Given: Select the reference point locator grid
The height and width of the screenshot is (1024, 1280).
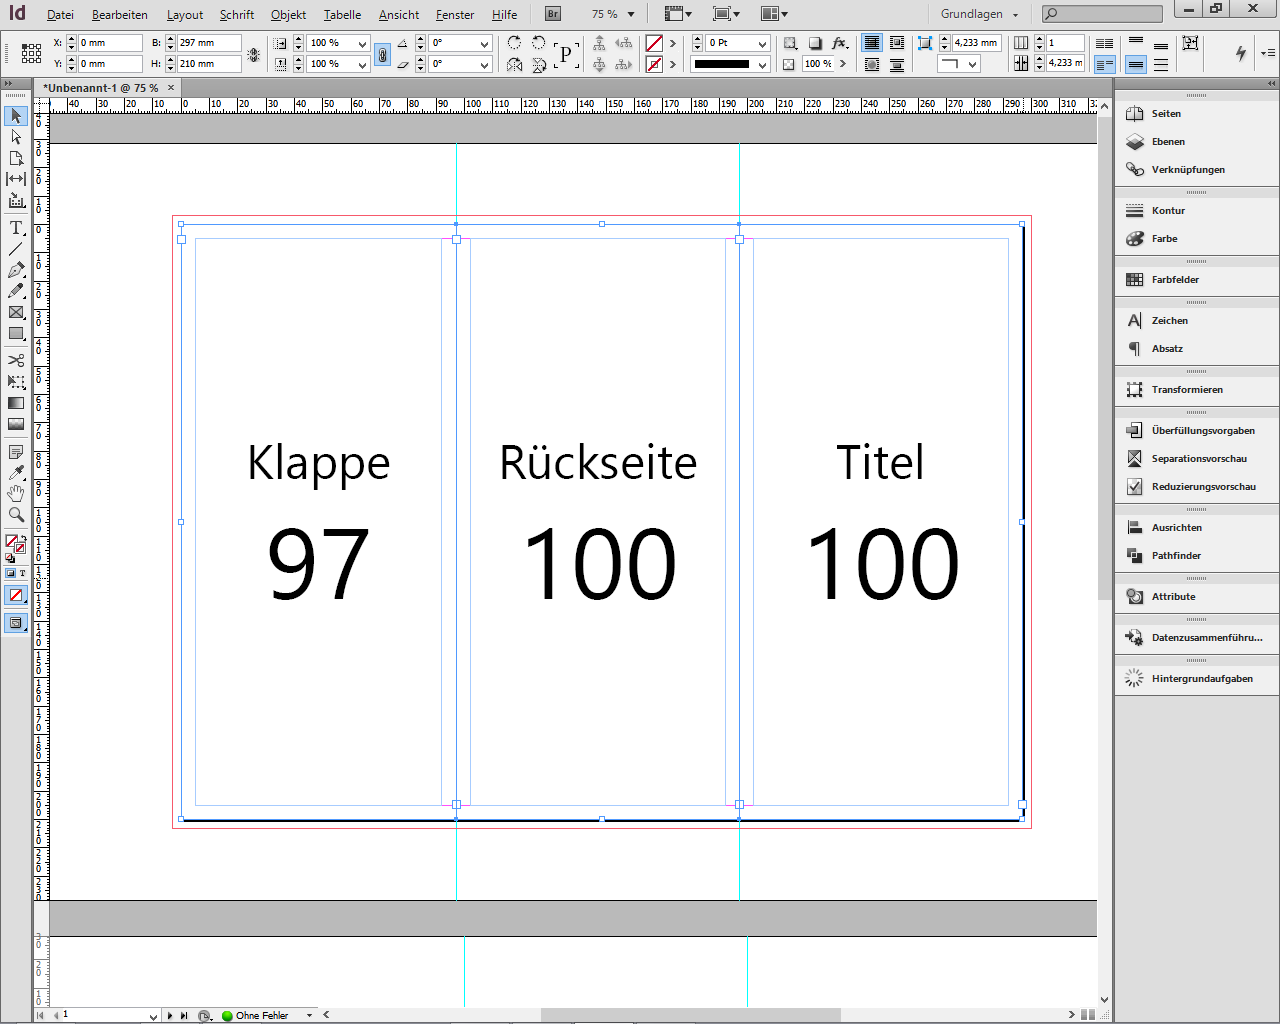Looking at the screenshot, I should [x=31, y=54].
